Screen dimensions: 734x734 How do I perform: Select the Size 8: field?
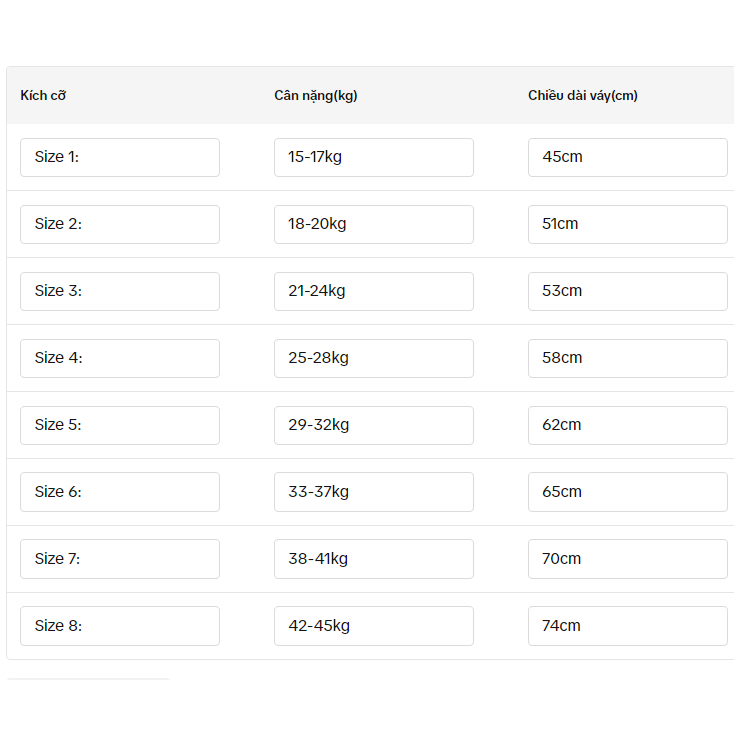120,626
